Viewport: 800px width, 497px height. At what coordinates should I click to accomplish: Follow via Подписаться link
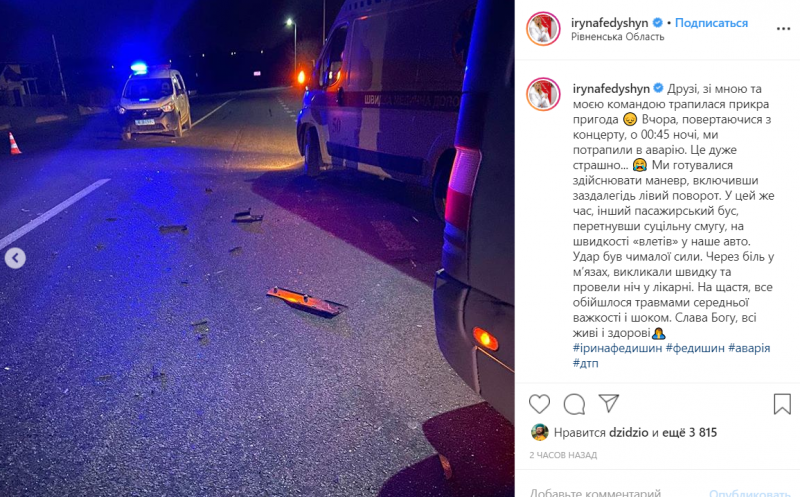tap(711, 23)
